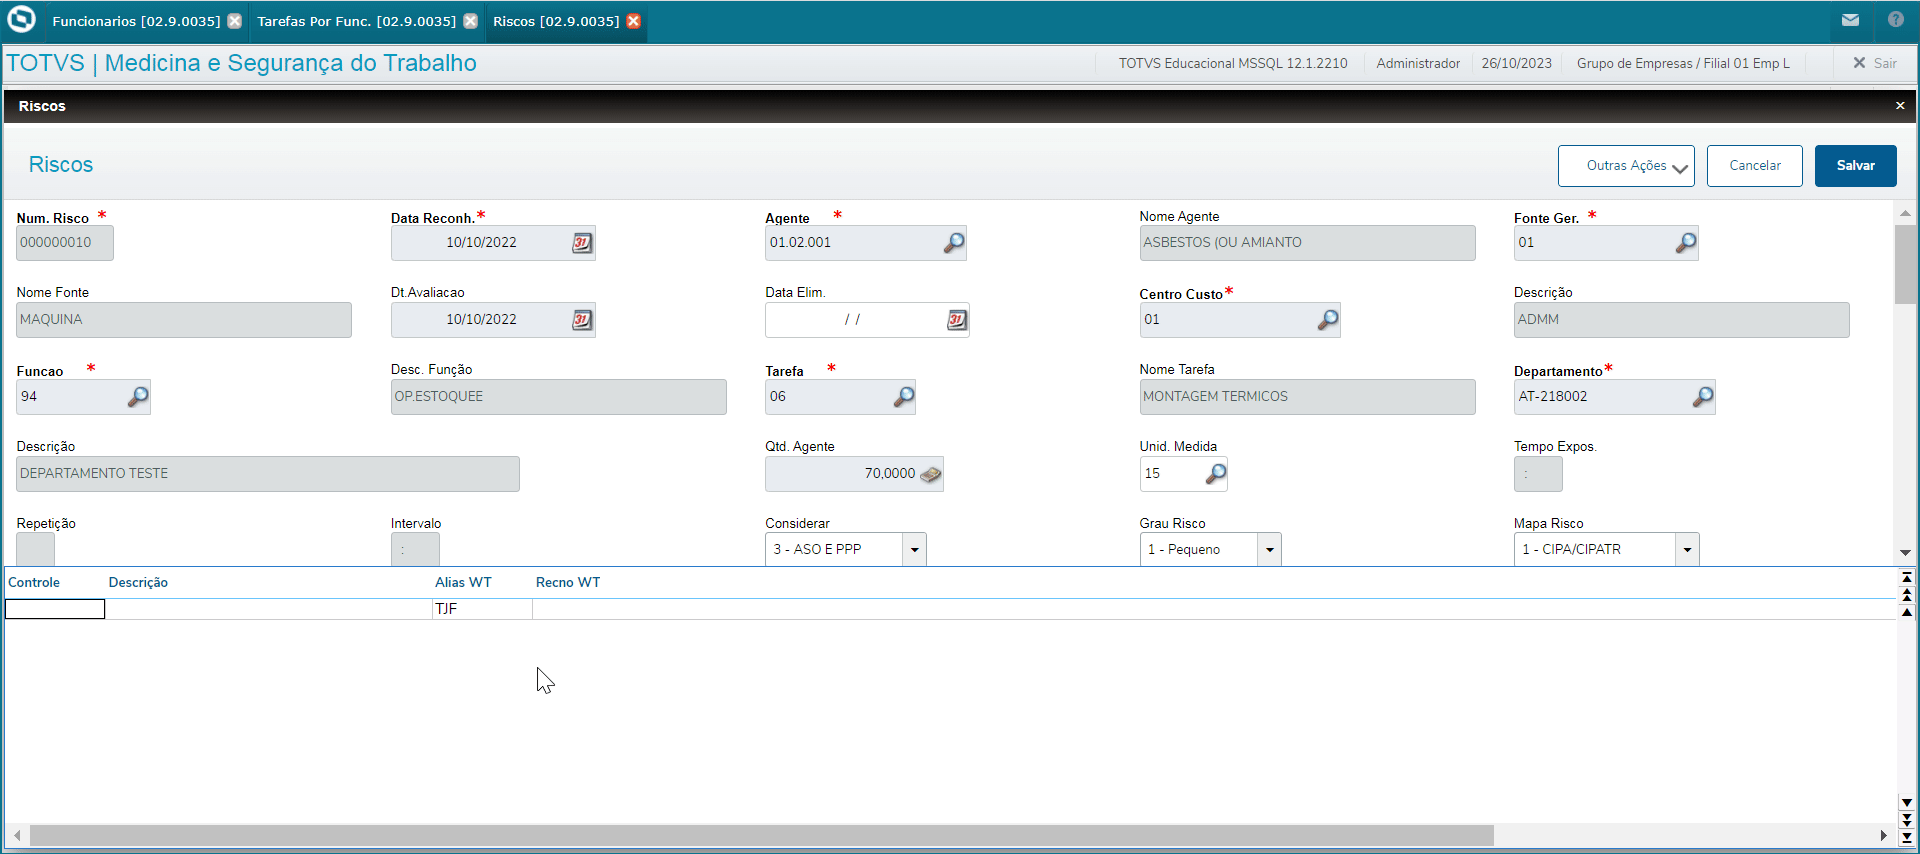Expand the Grau Risco dropdown

click(1269, 550)
